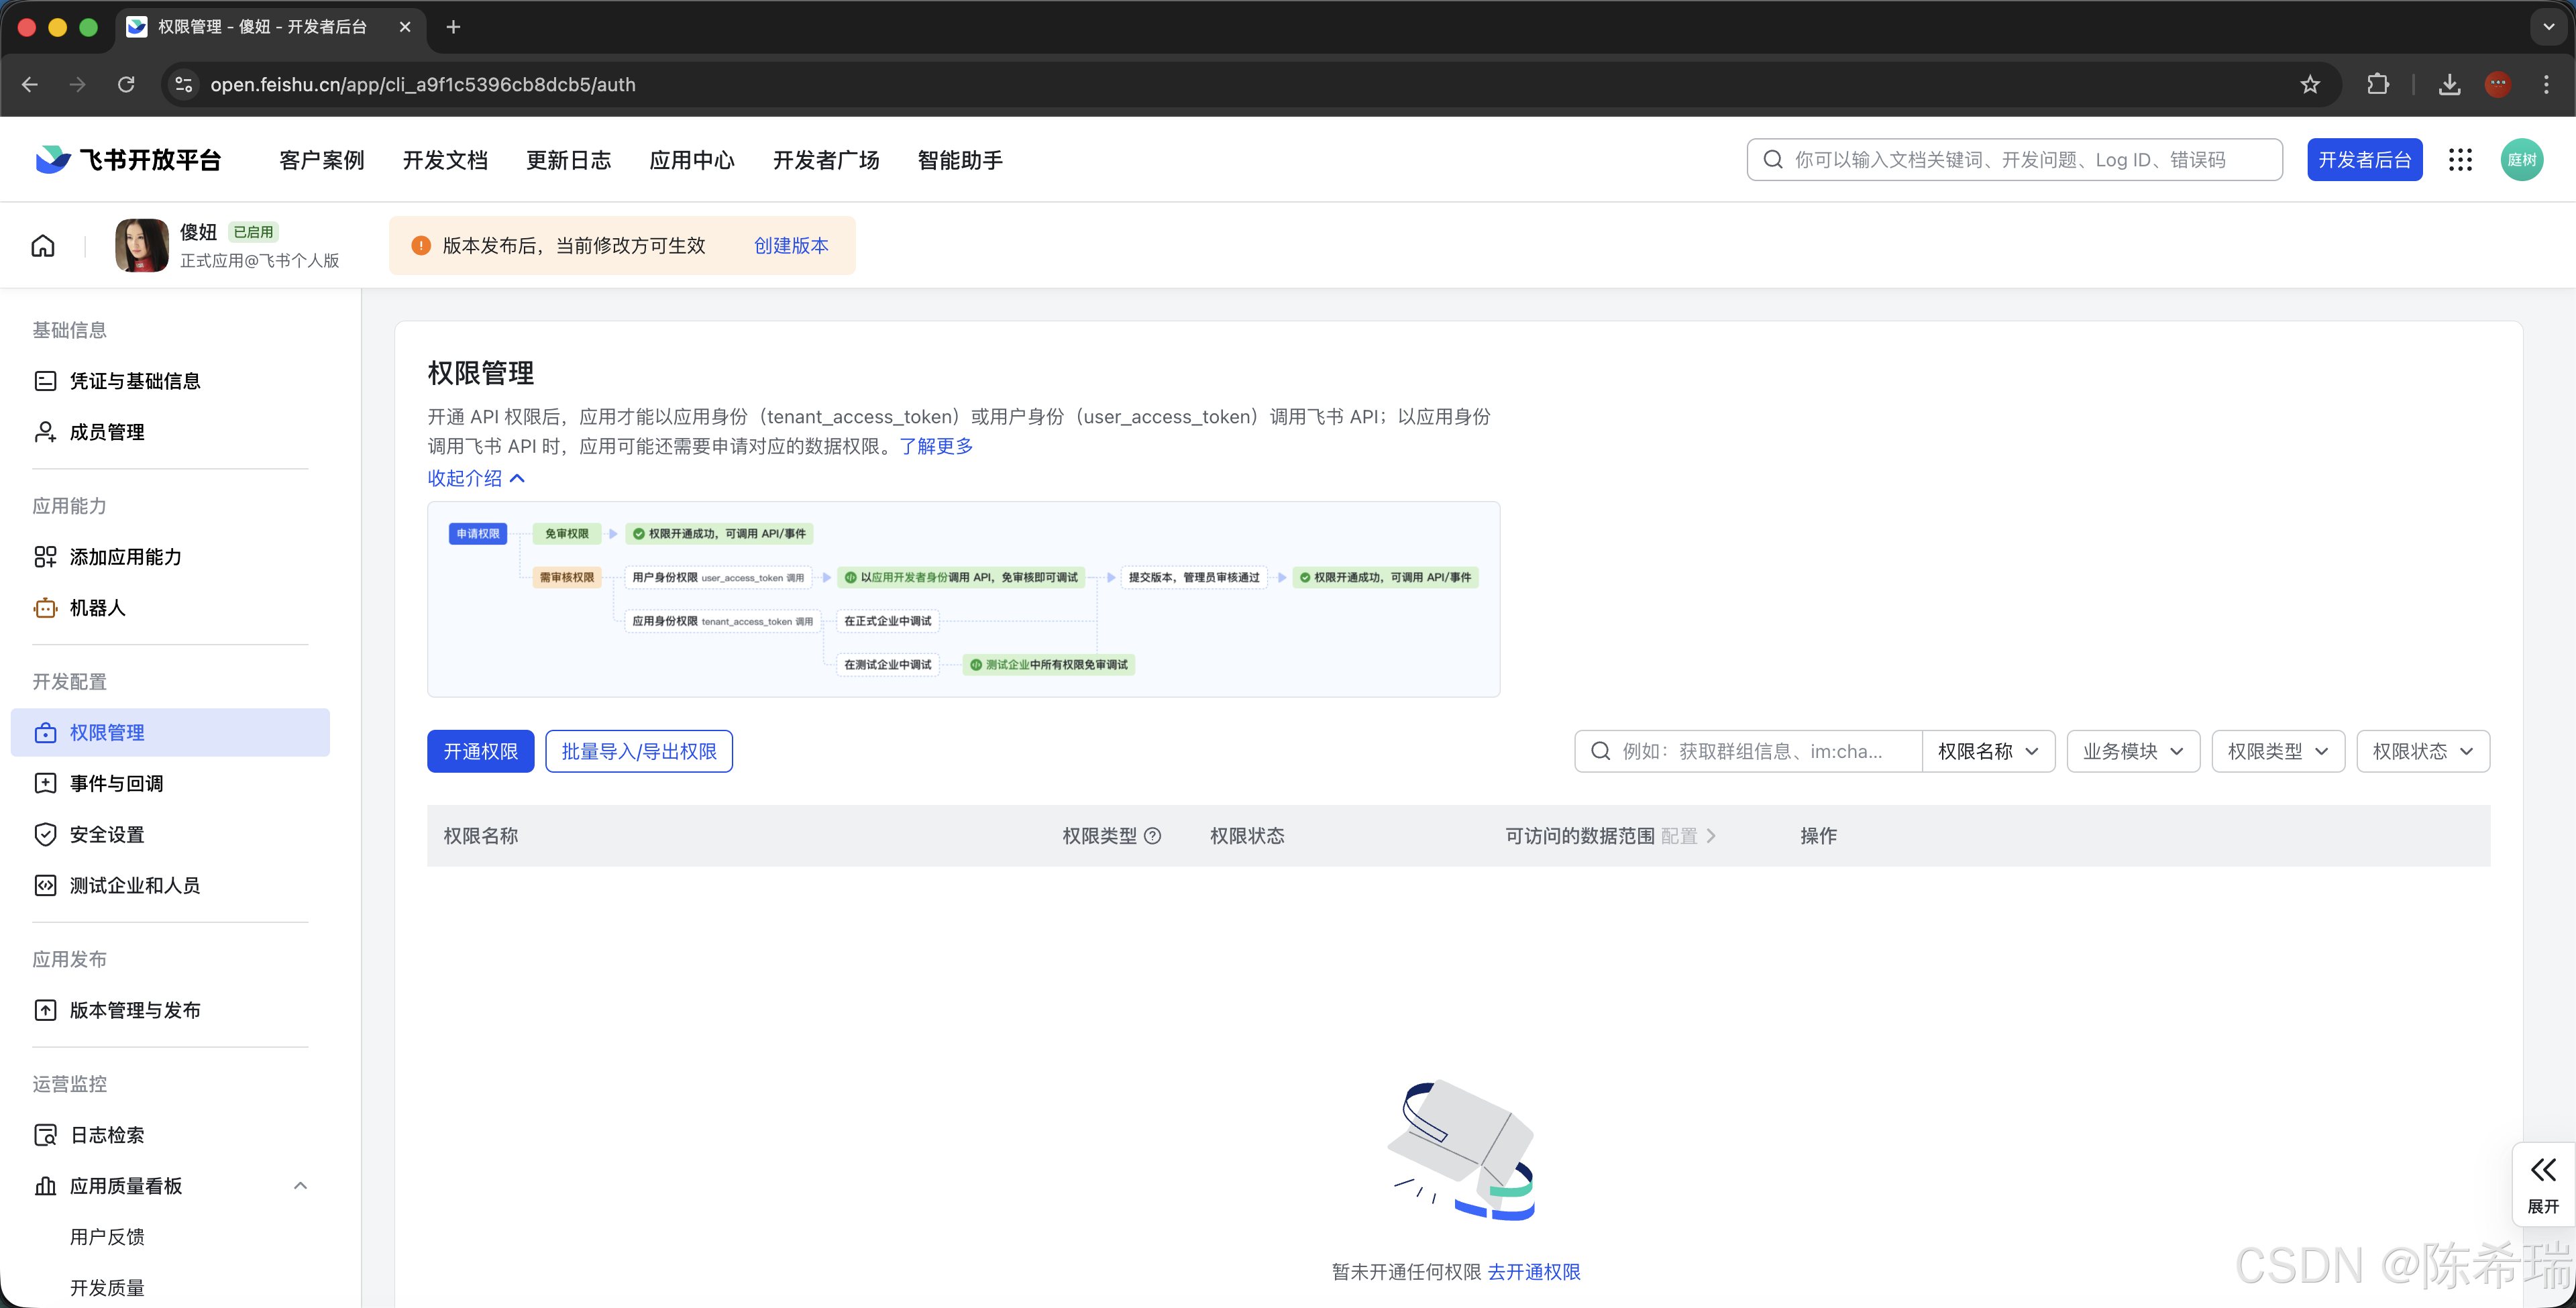Open 事件与回调 configuration
The width and height of the screenshot is (2576, 1308).
116,784
